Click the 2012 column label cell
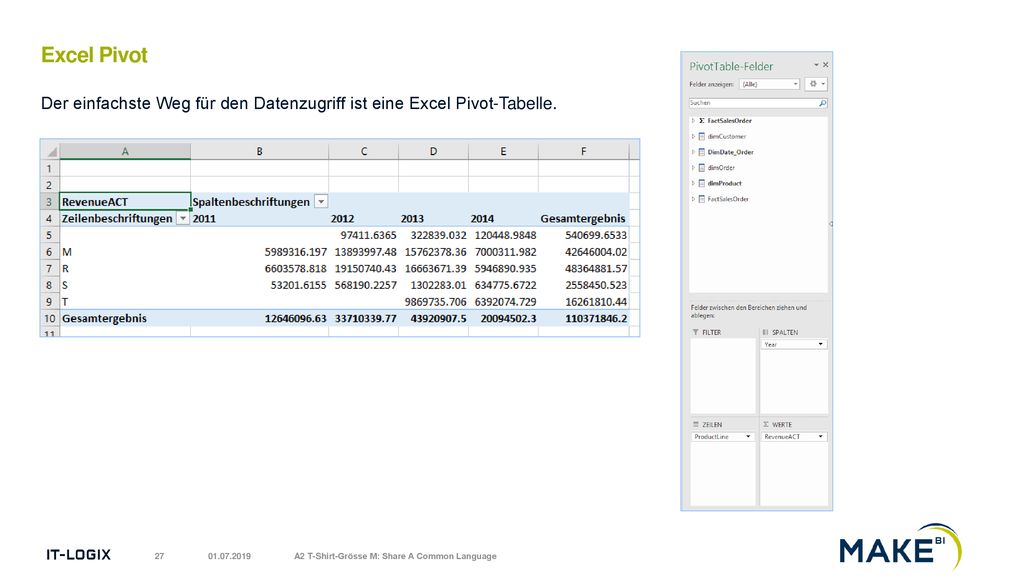The height and width of the screenshot is (576, 1024). pyautogui.click(x=364, y=219)
